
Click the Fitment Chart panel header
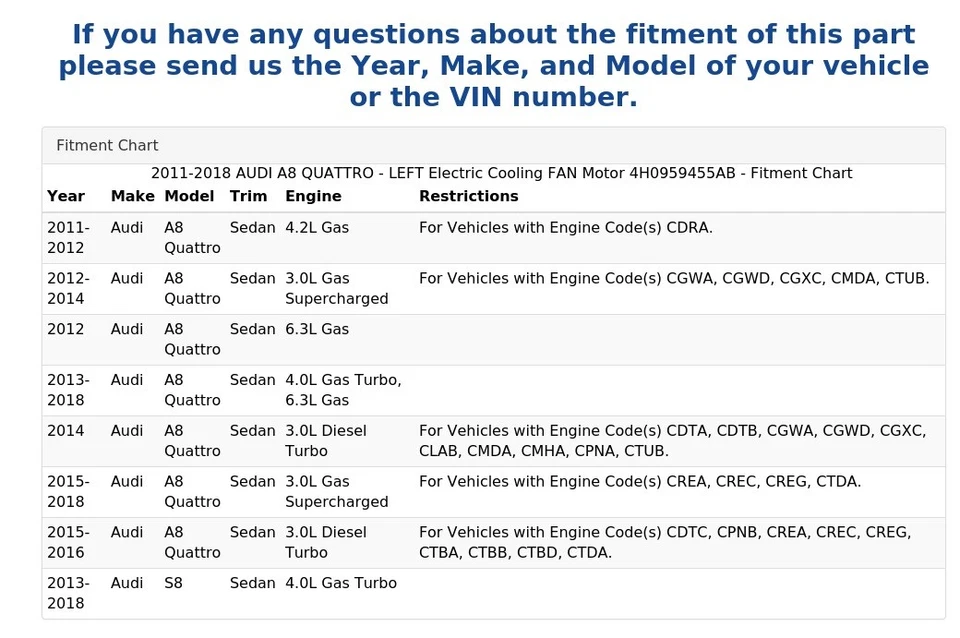tap(107, 145)
